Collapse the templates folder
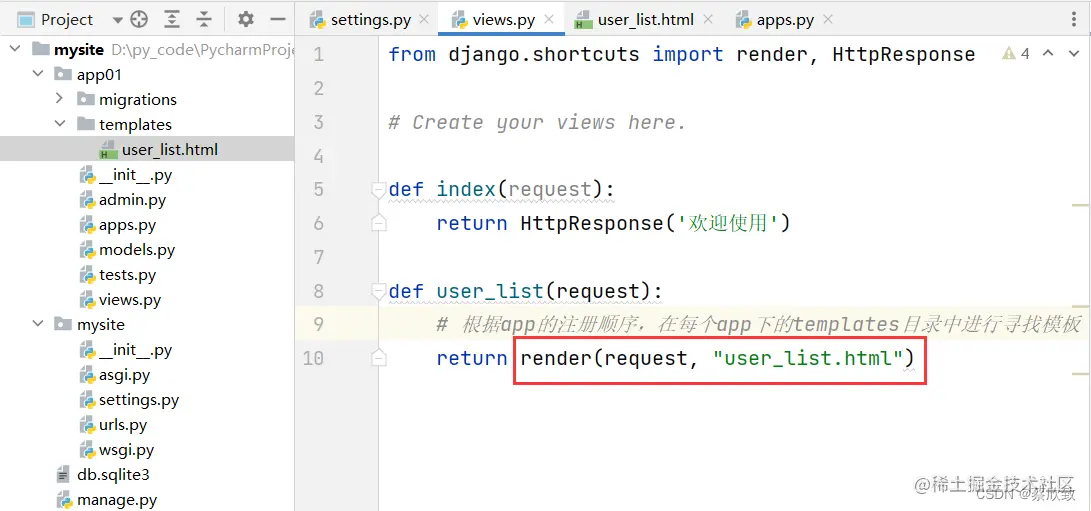 [60, 125]
